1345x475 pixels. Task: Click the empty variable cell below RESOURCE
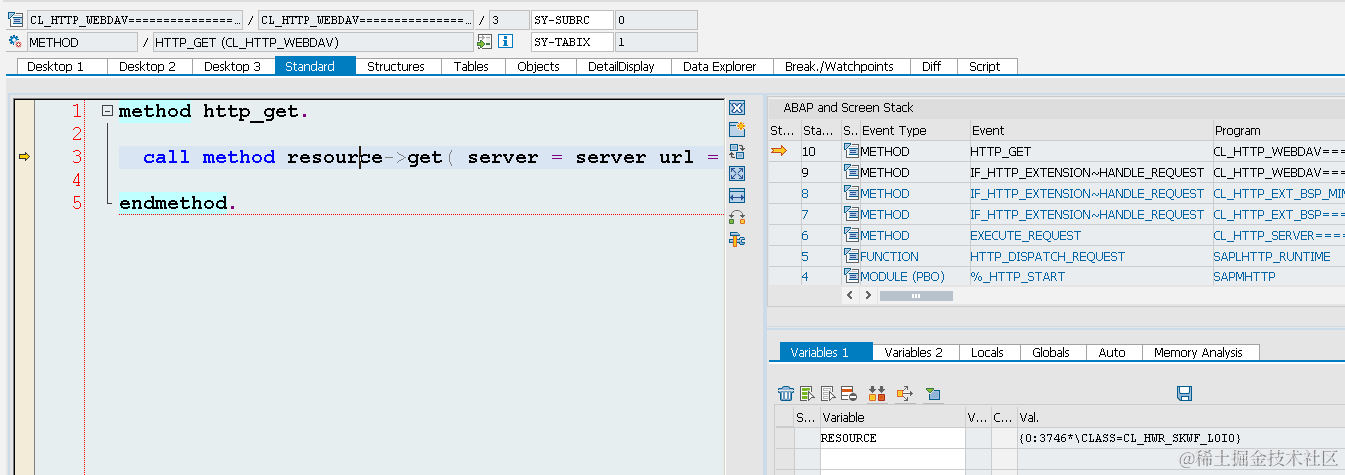coord(892,458)
